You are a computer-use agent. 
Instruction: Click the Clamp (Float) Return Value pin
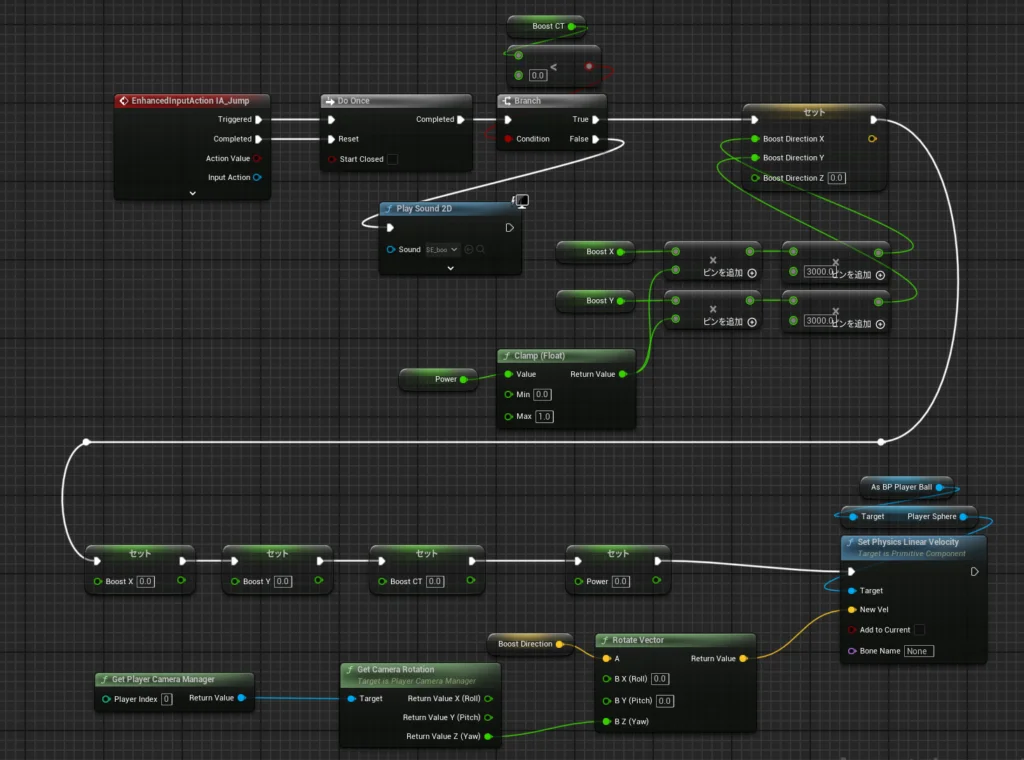[623, 374]
